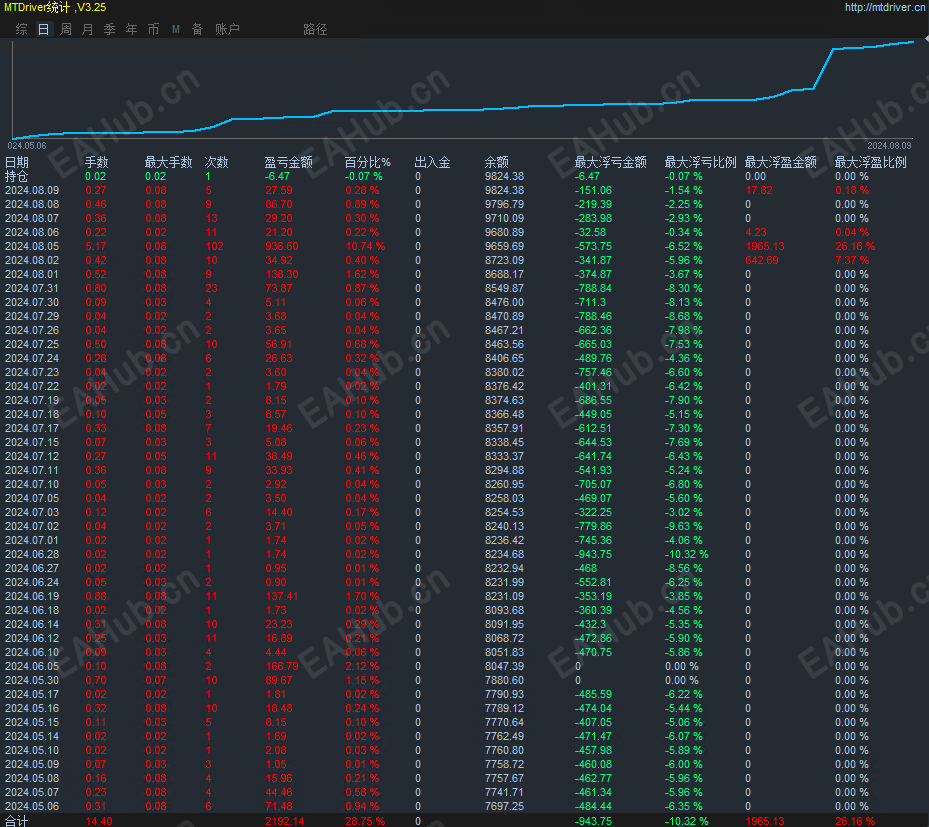Select the 2024.07.31 date row
Viewport: 929px width, 827px height.
click(x=32, y=289)
